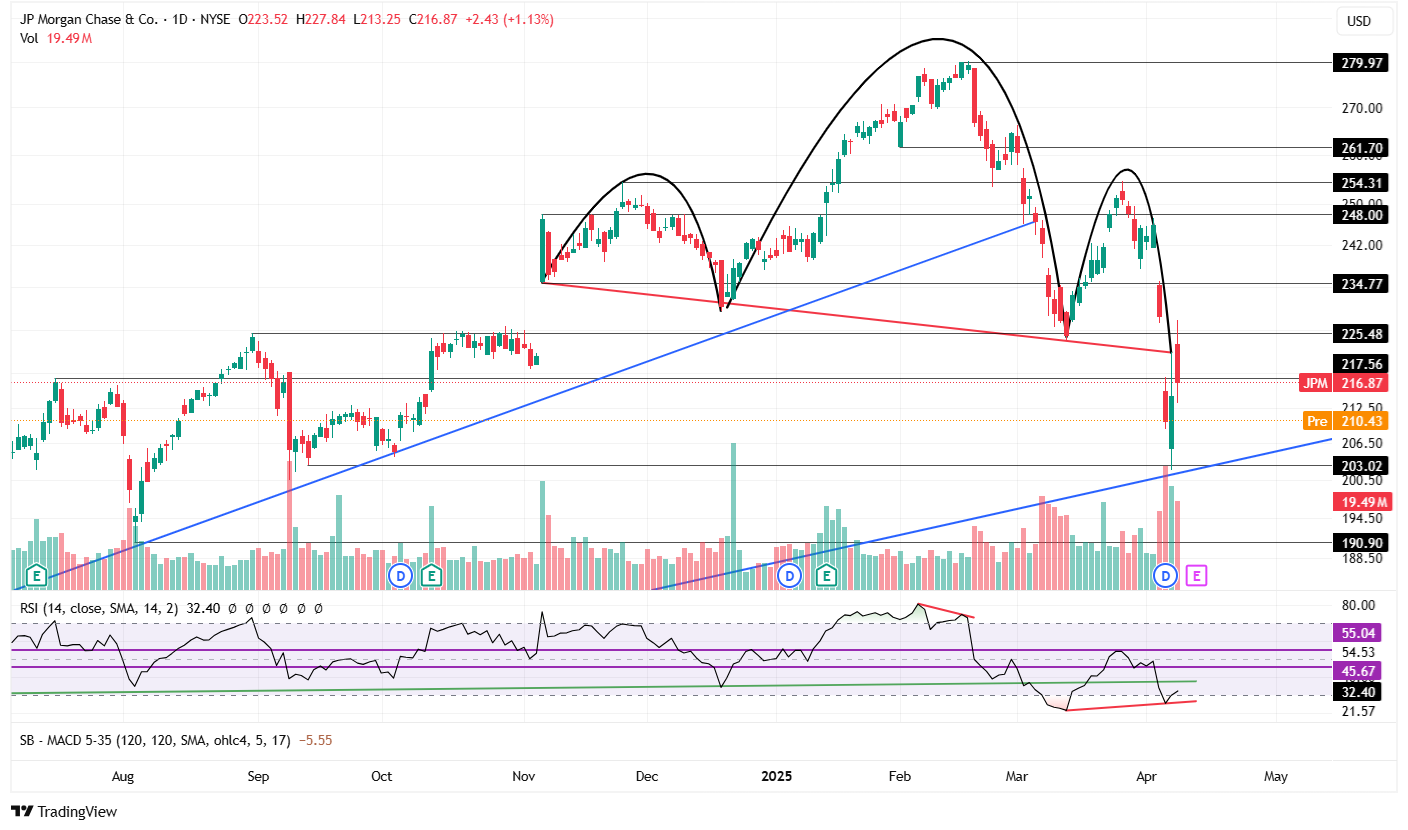Click the 190.90 price level label
Viewport: 1408px width, 830px height.
tap(1360, 542)
